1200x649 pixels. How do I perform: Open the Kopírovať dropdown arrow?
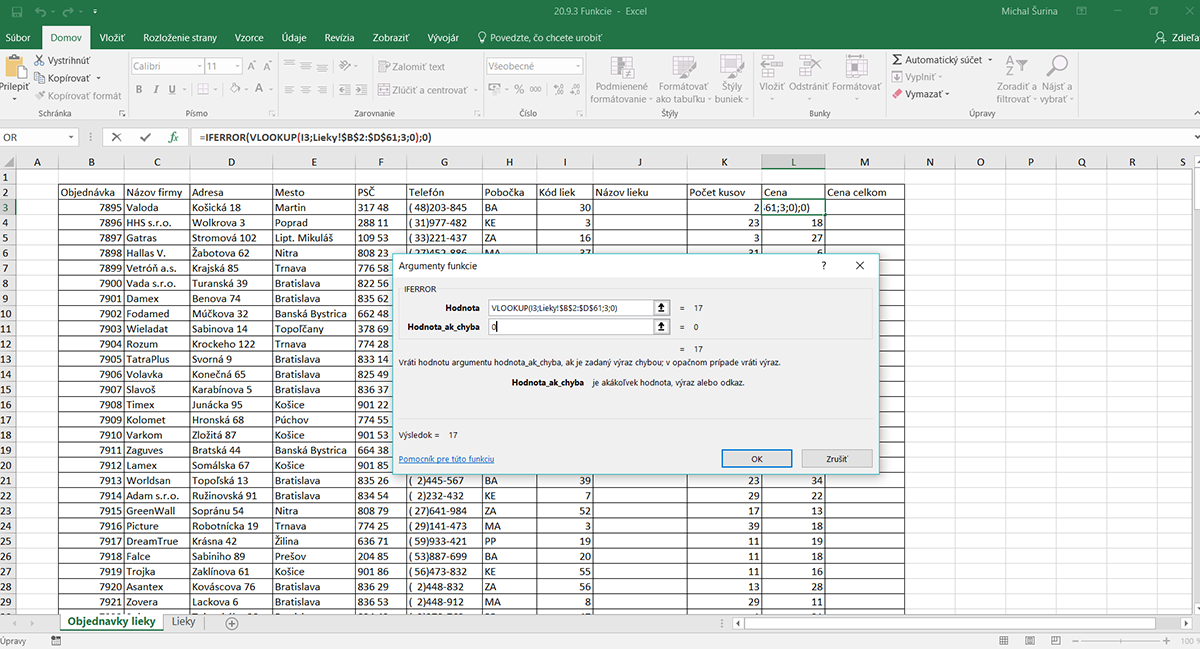(98, 78)
